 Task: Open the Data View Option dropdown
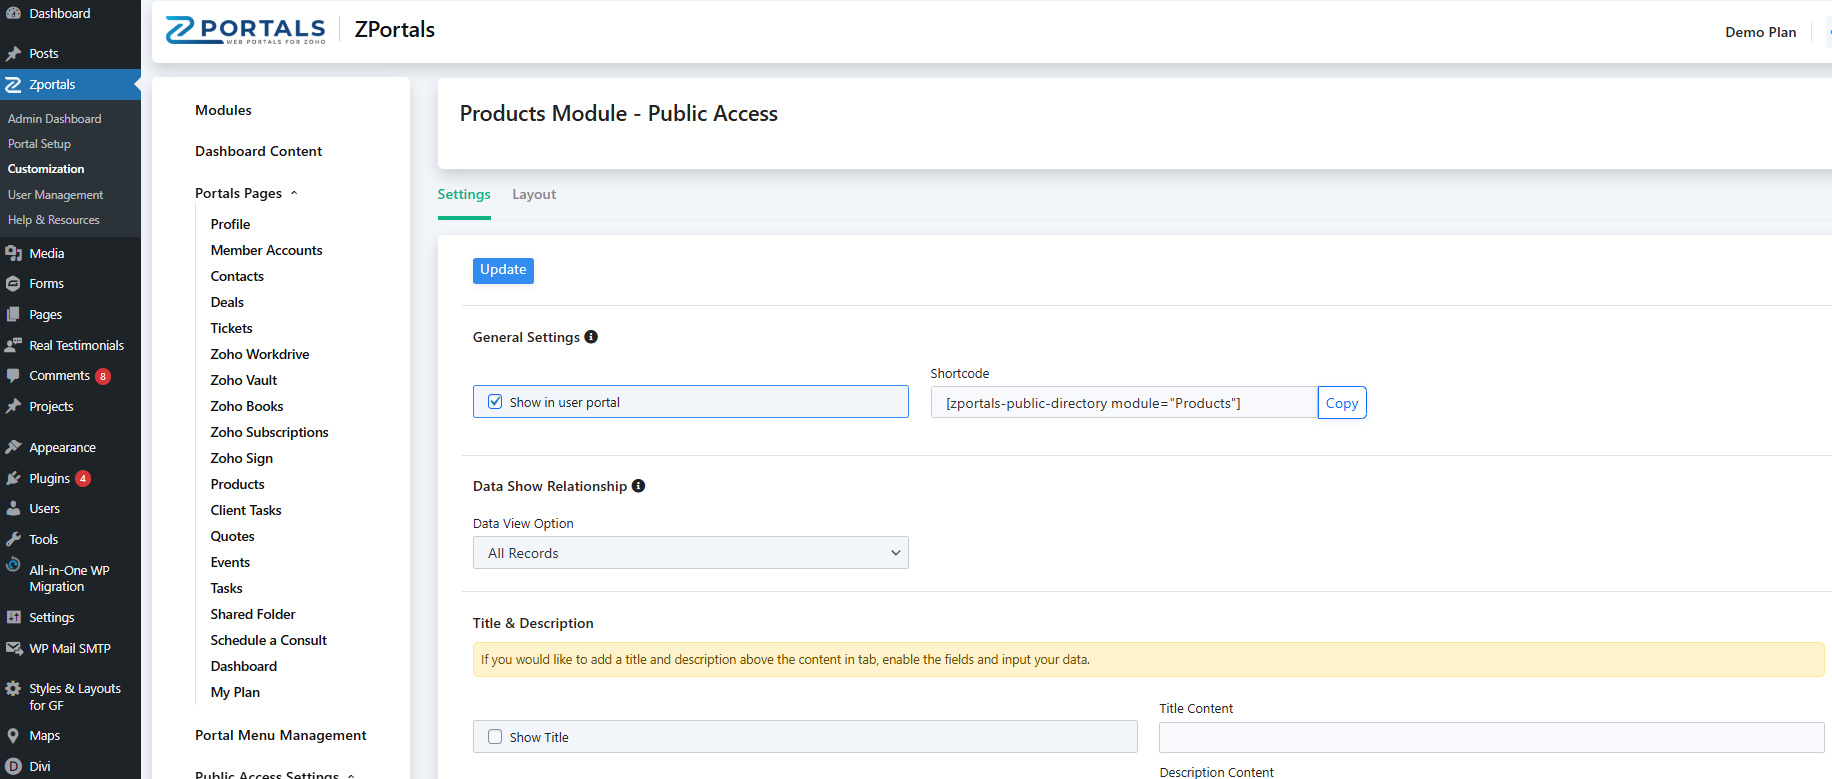click(690, 553)
